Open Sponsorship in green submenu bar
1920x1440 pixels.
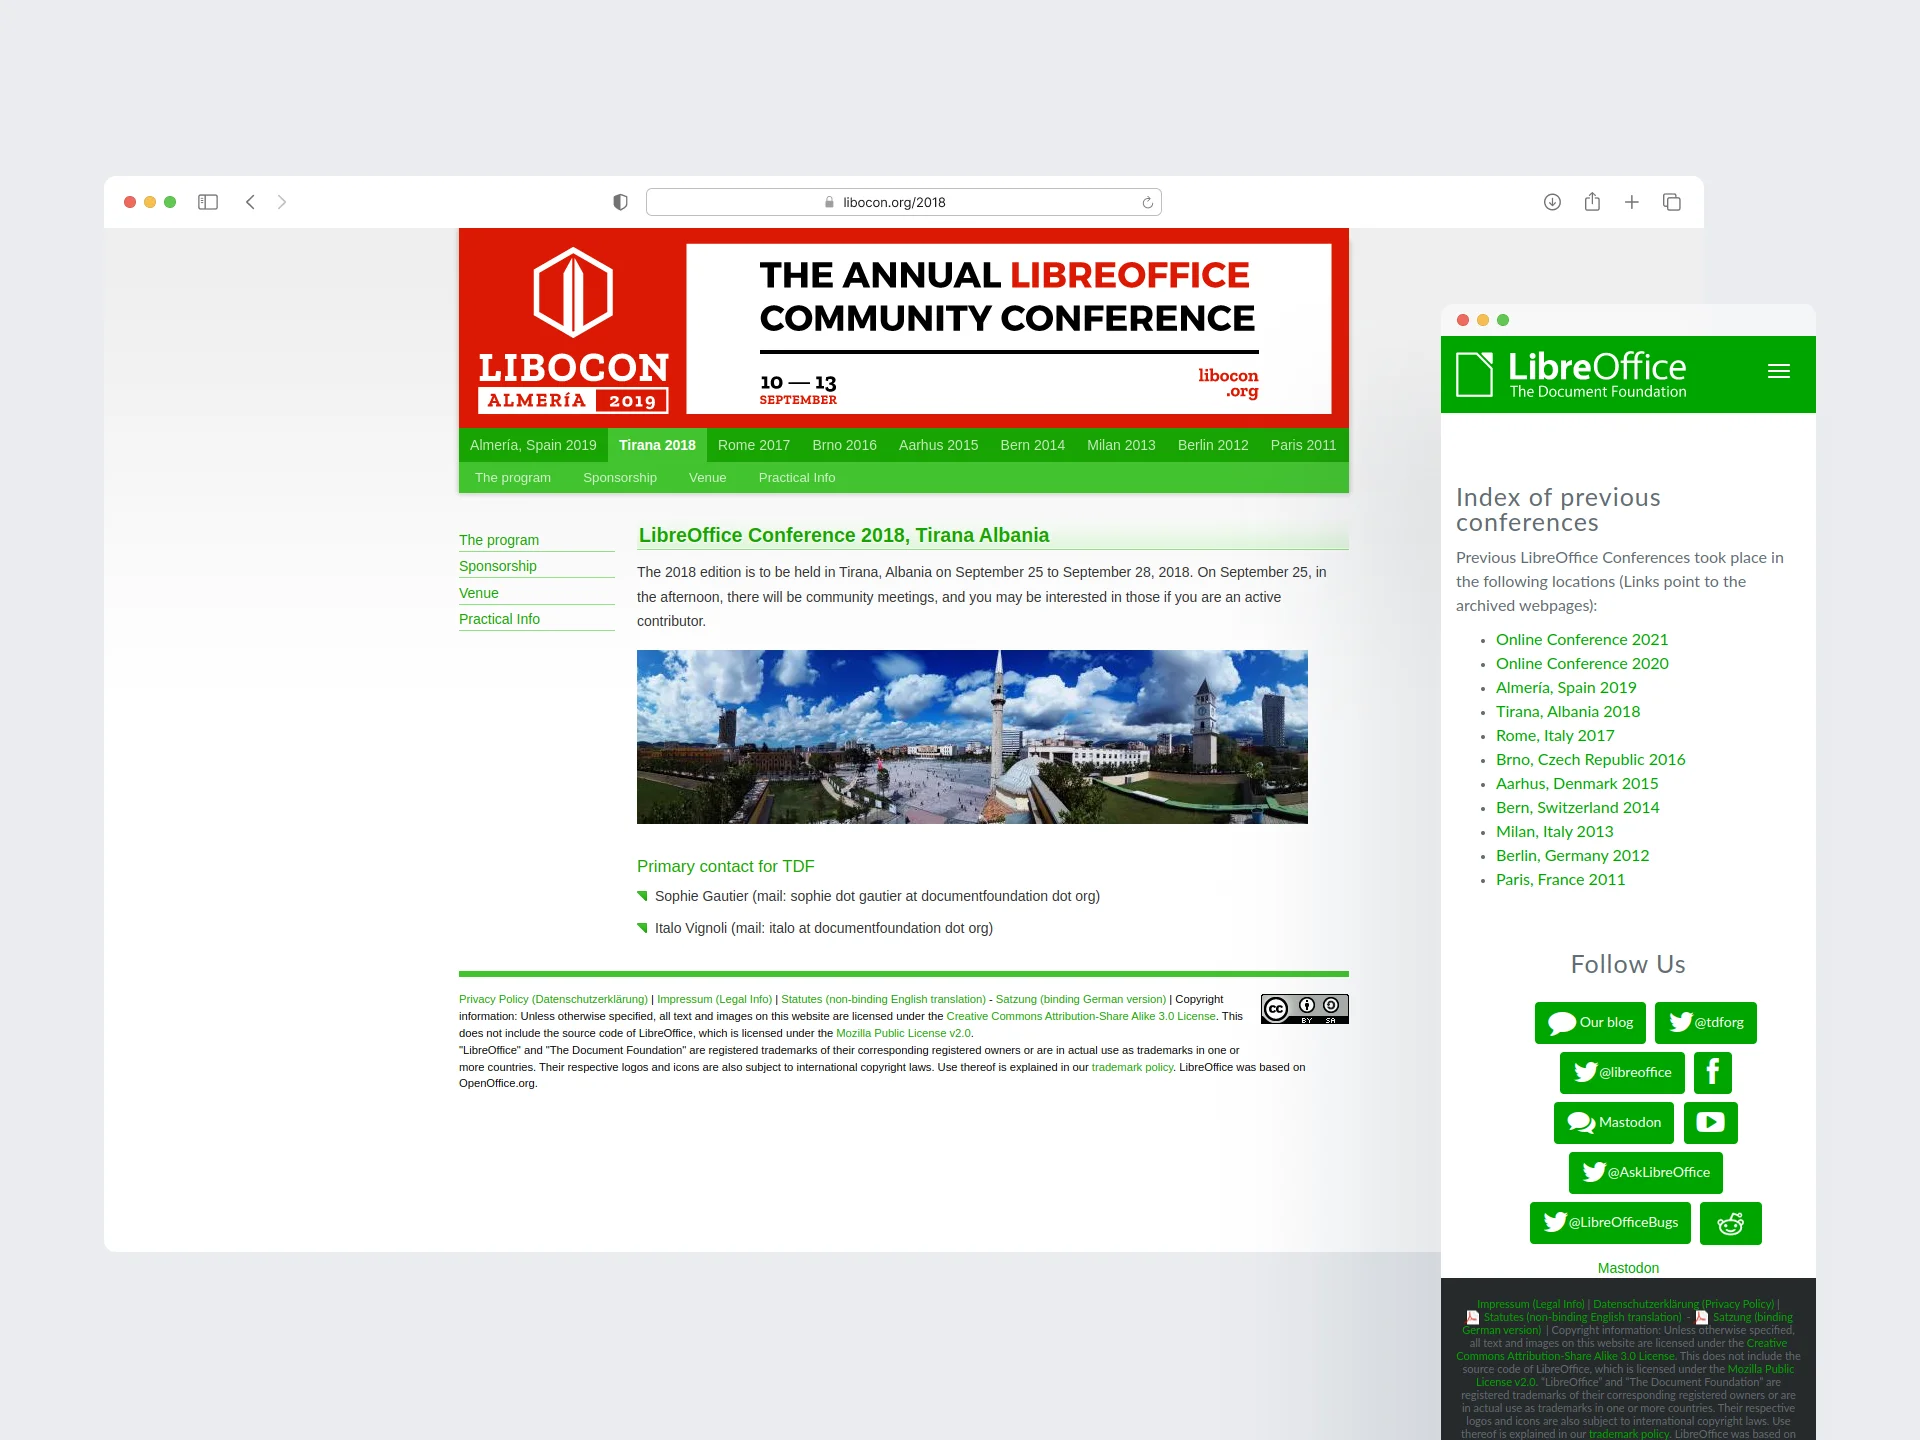(x=620, y=478)
